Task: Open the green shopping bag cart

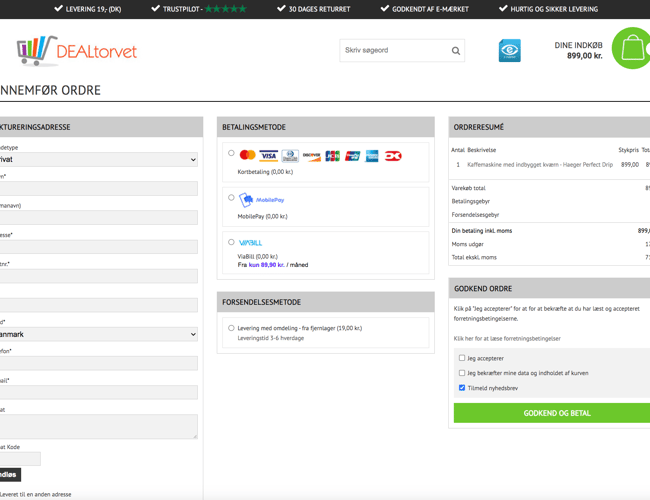Action: [x=632, y=49]
